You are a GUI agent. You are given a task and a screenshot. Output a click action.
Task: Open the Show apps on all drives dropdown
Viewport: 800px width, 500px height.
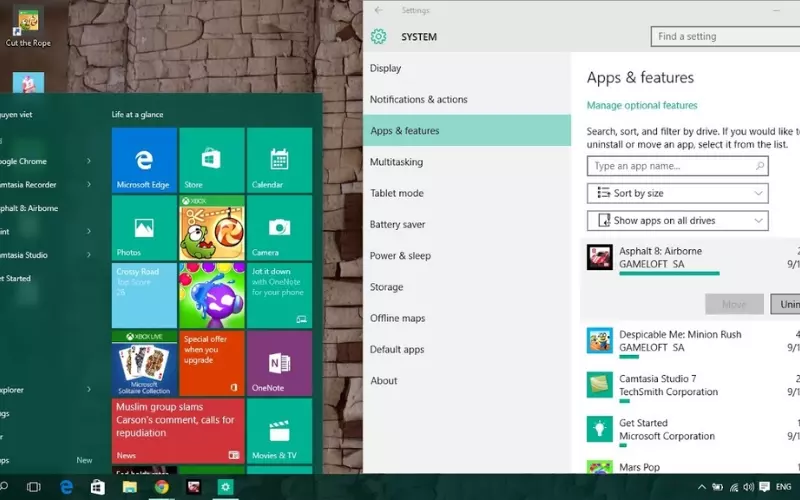tap(678, 221)
